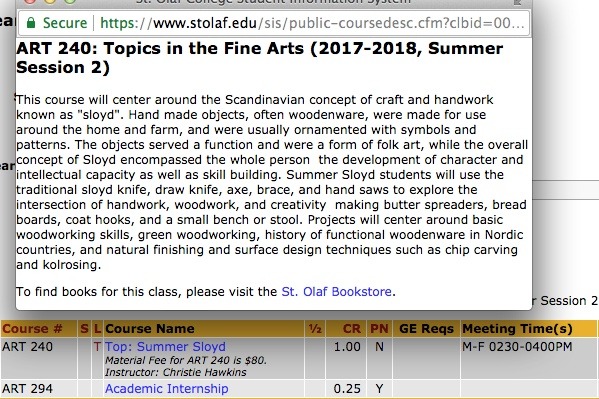Open the St. Olaf Bookstore link
The width and height of the screenshot is (599, 399).
(x=336, y=292)
